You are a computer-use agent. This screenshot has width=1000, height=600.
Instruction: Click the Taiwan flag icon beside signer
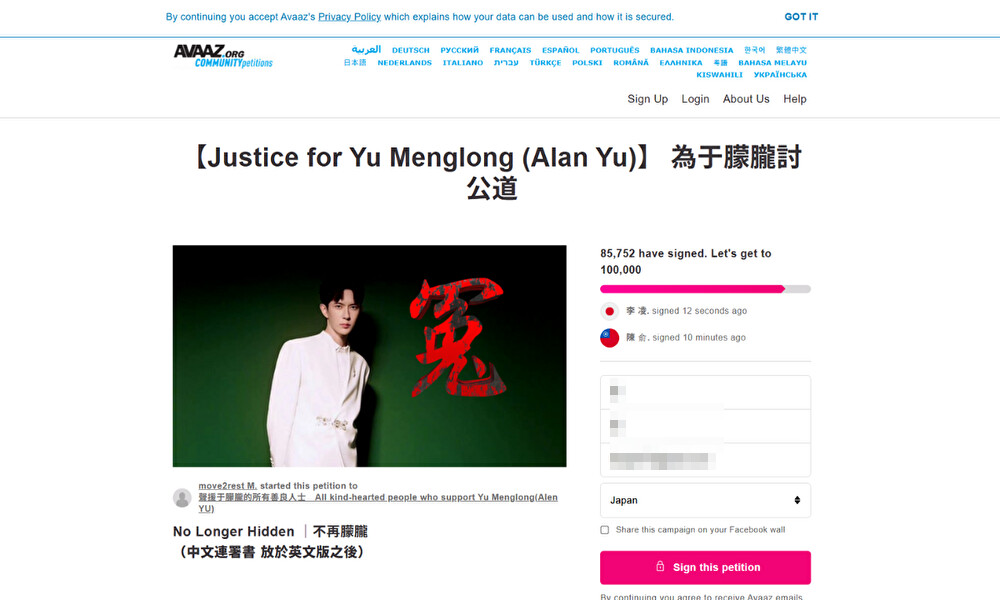coord(610,338)
